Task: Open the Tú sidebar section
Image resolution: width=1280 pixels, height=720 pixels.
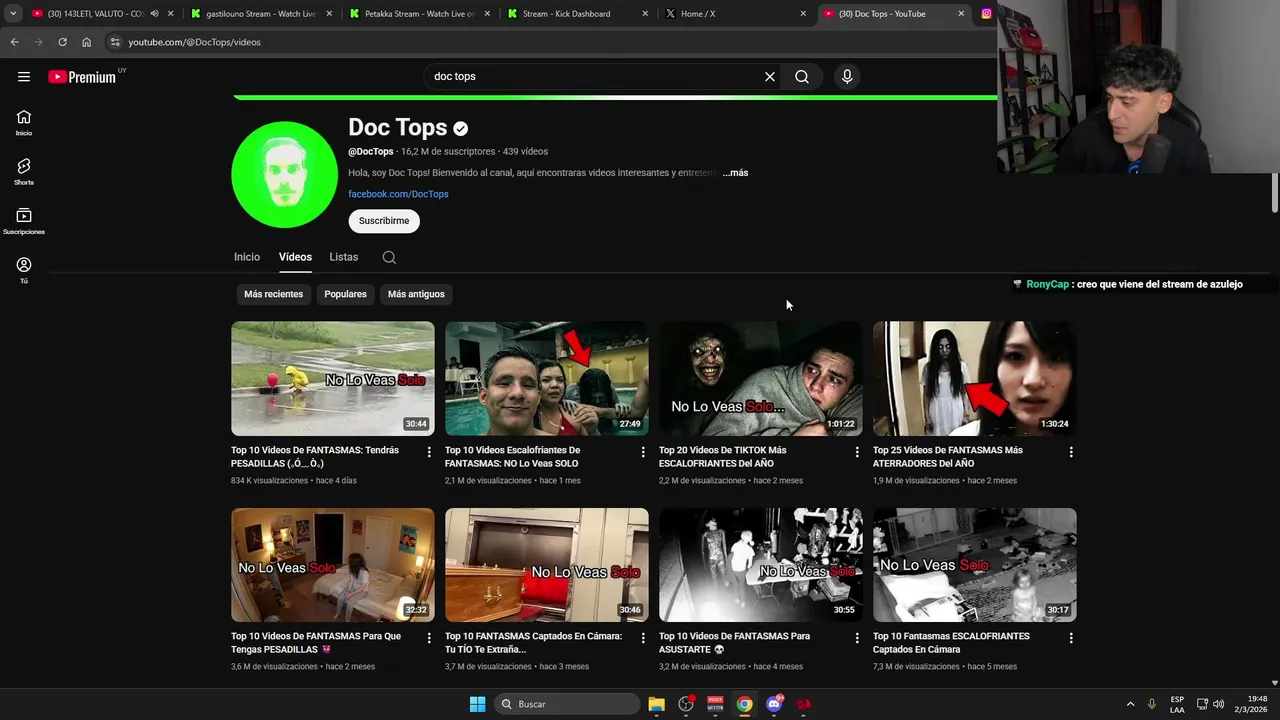Action: (x=24, y=270)
